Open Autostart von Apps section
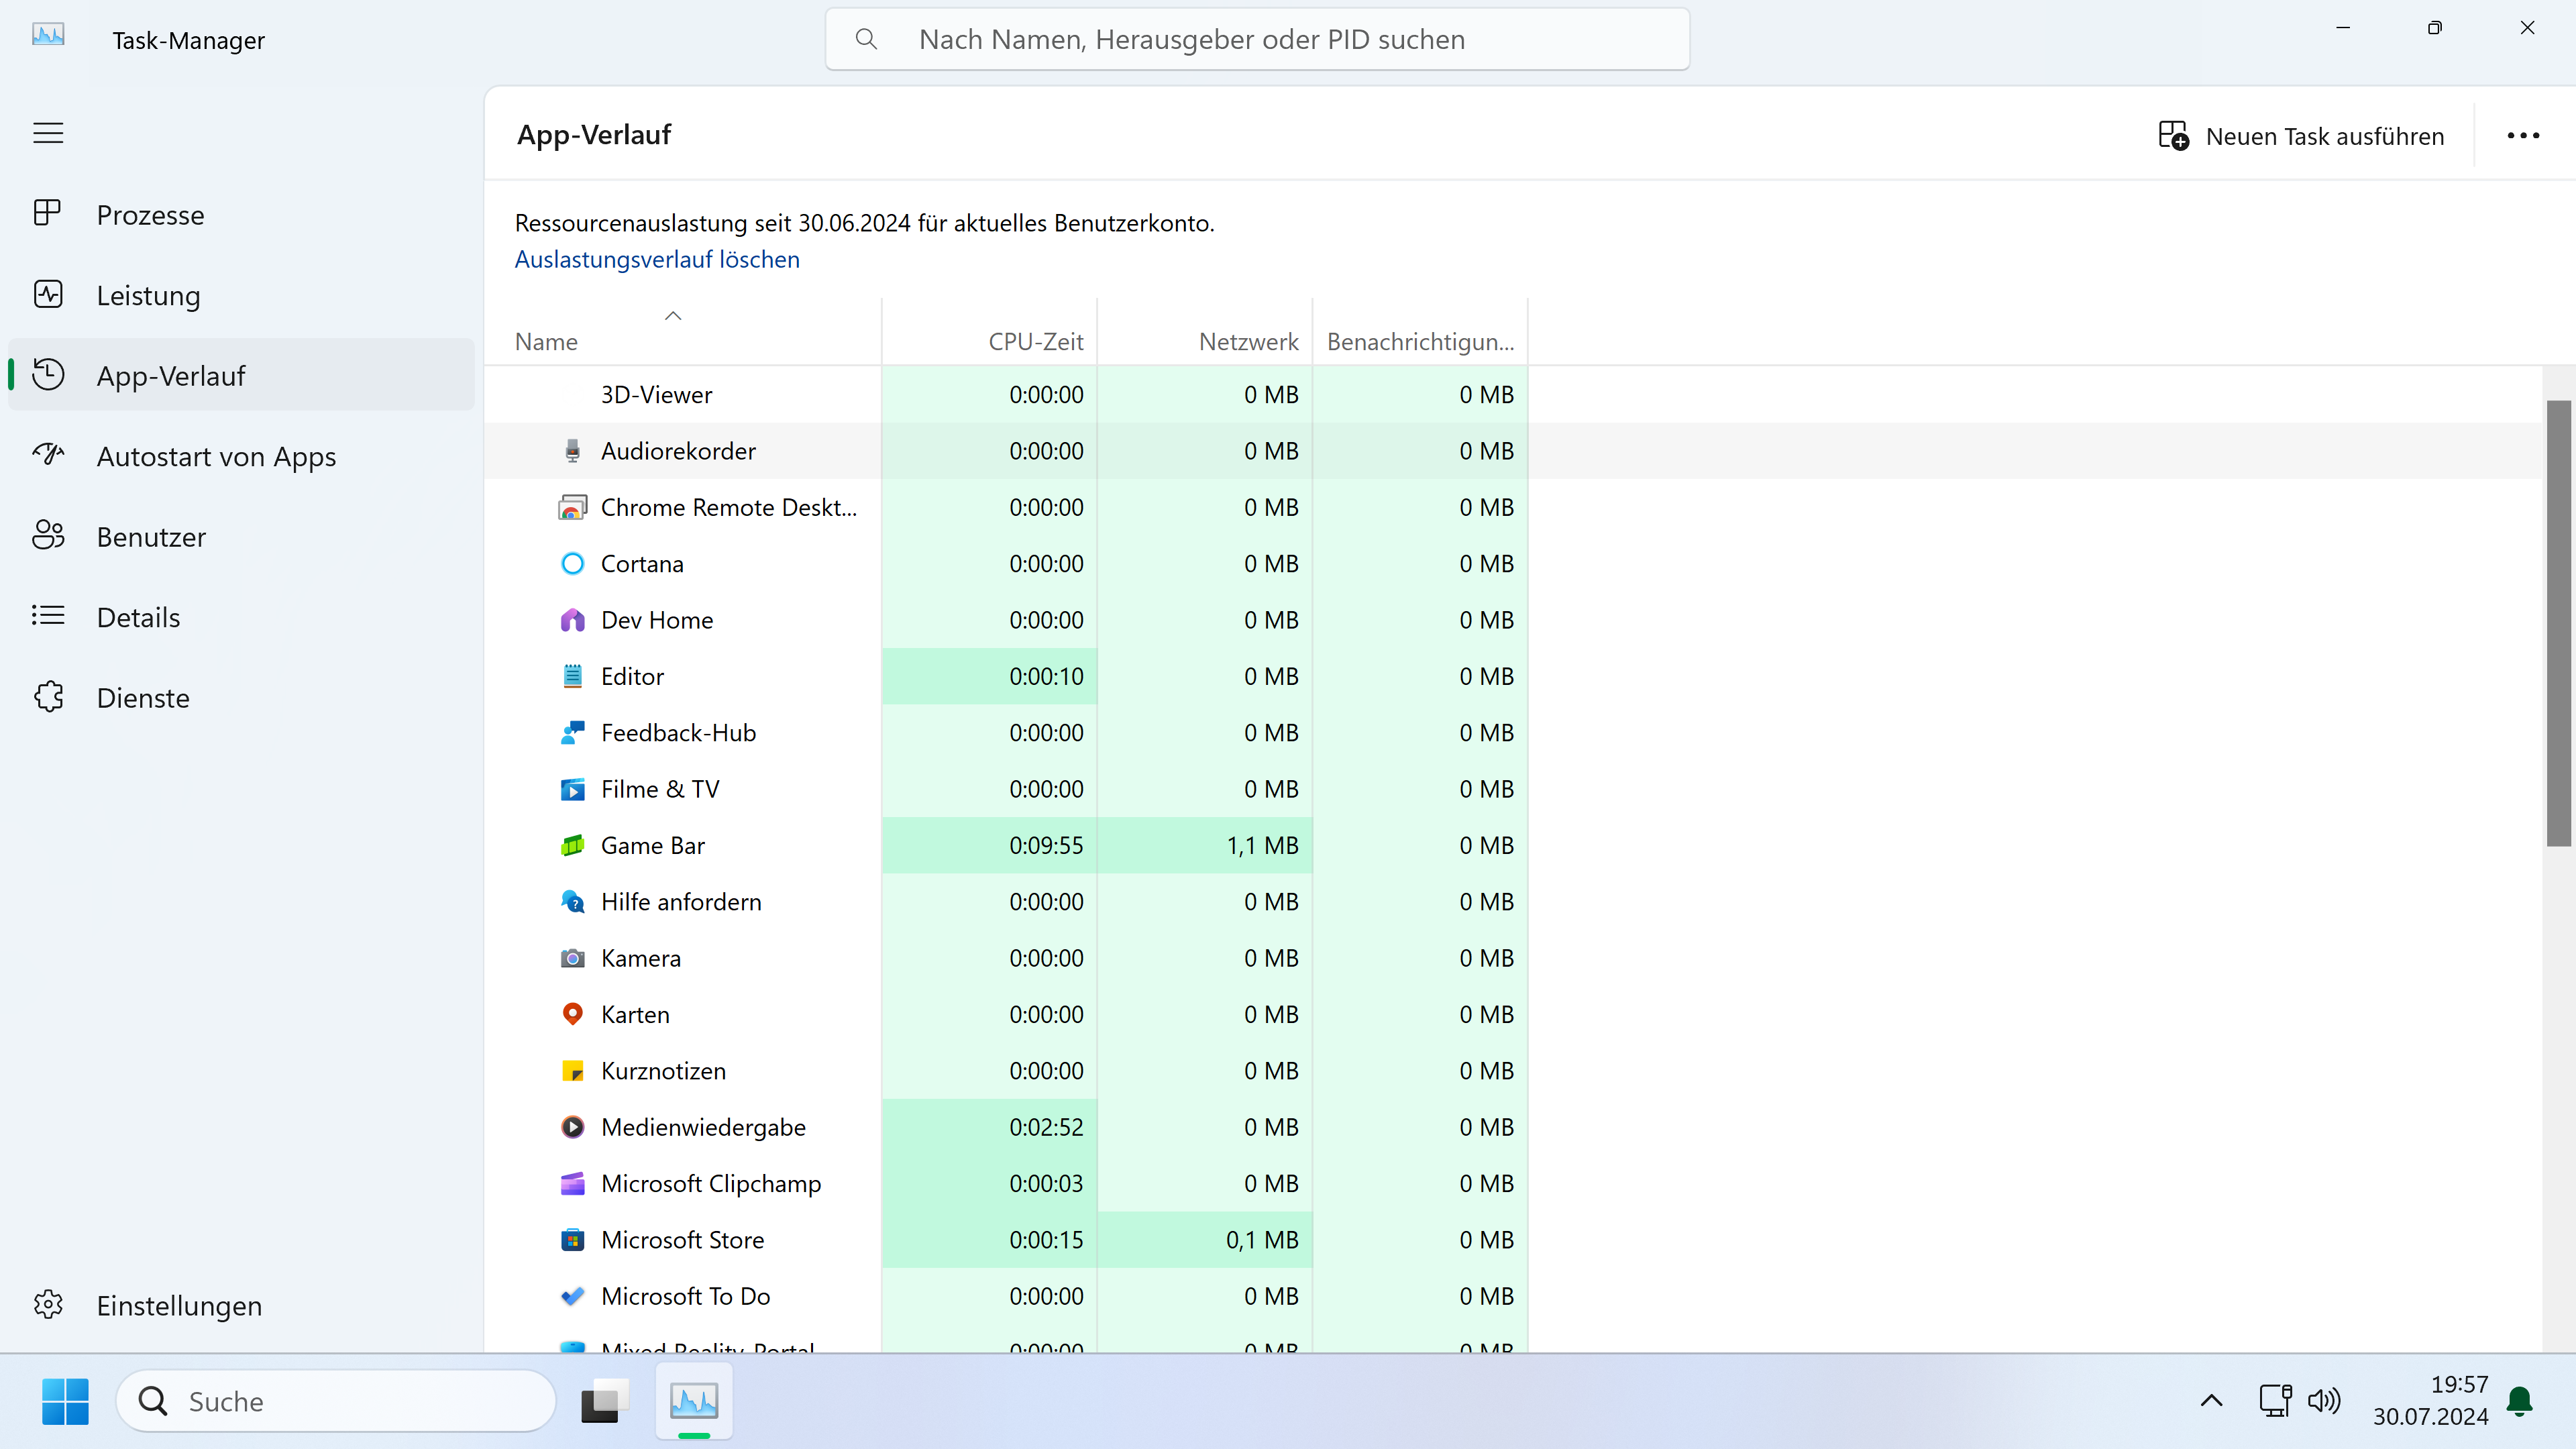Image resolution: width=2576 pixels, height=1449 pixels. (216, 456)
